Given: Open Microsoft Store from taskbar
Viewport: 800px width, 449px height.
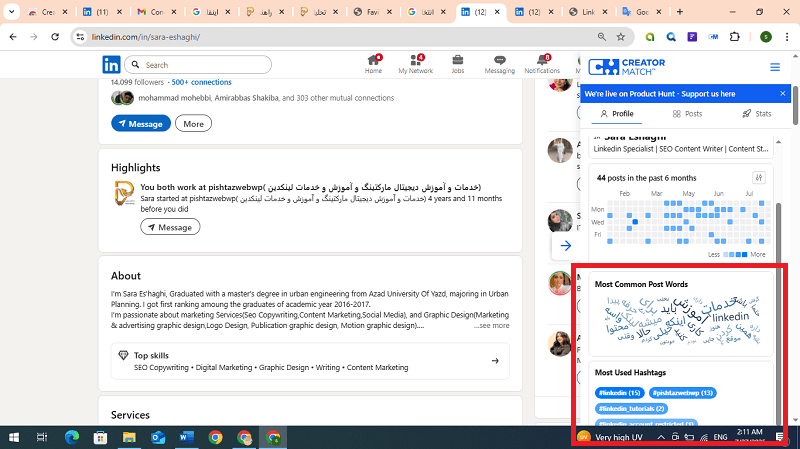Looking at the screenshot, I should tap(101, 437).
